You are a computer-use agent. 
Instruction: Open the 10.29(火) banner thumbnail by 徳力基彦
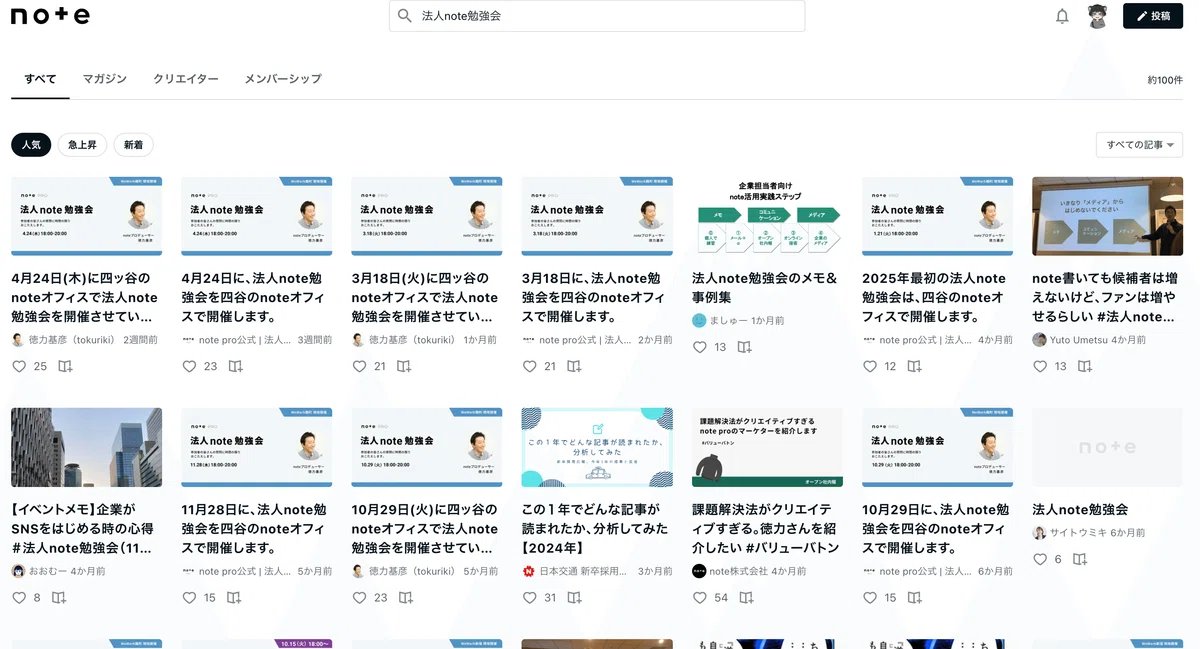427,447
